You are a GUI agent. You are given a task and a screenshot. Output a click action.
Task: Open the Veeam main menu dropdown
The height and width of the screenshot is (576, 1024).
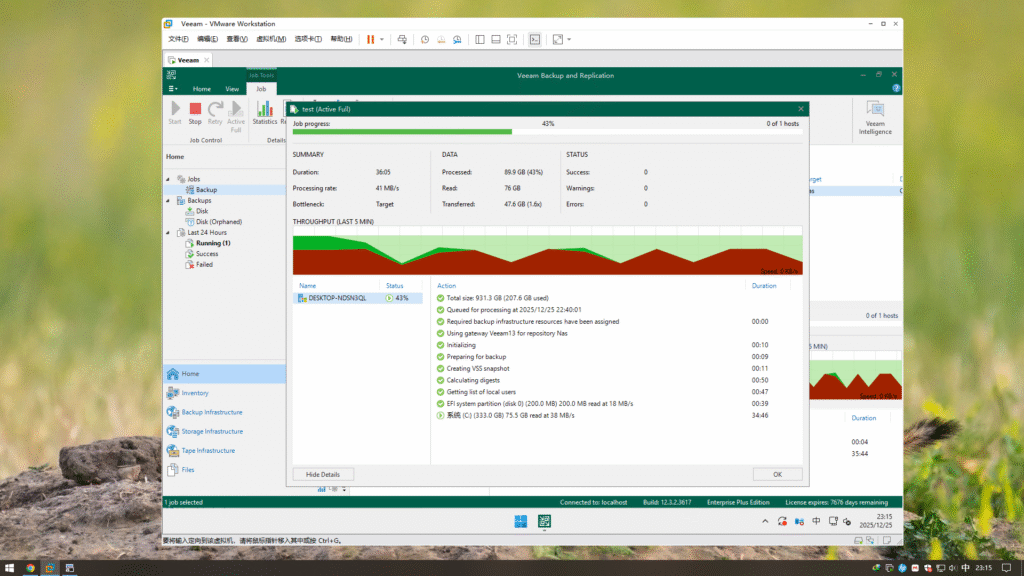[173, 88]
